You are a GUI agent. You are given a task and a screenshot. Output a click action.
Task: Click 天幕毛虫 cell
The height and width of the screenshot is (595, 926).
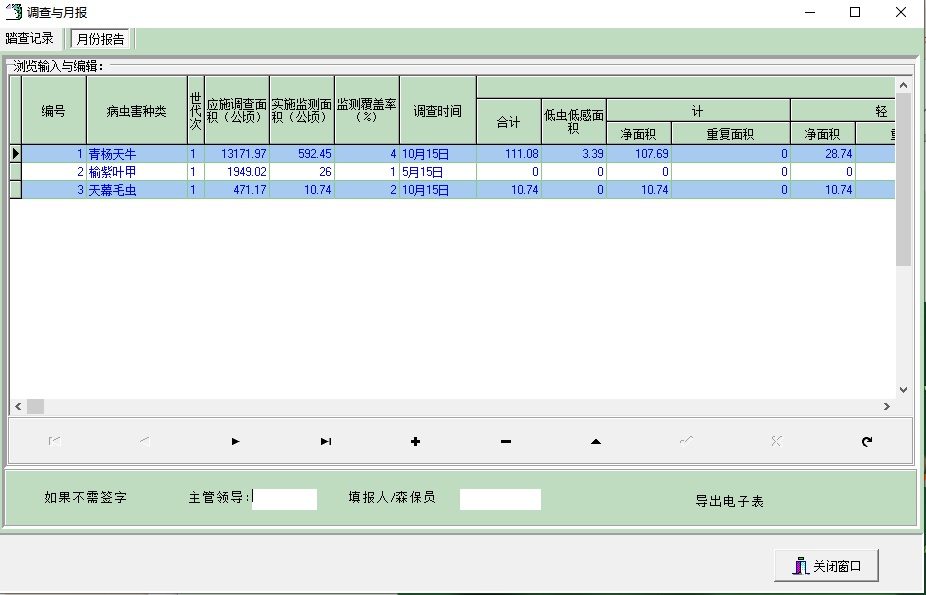tap(136, 189)
